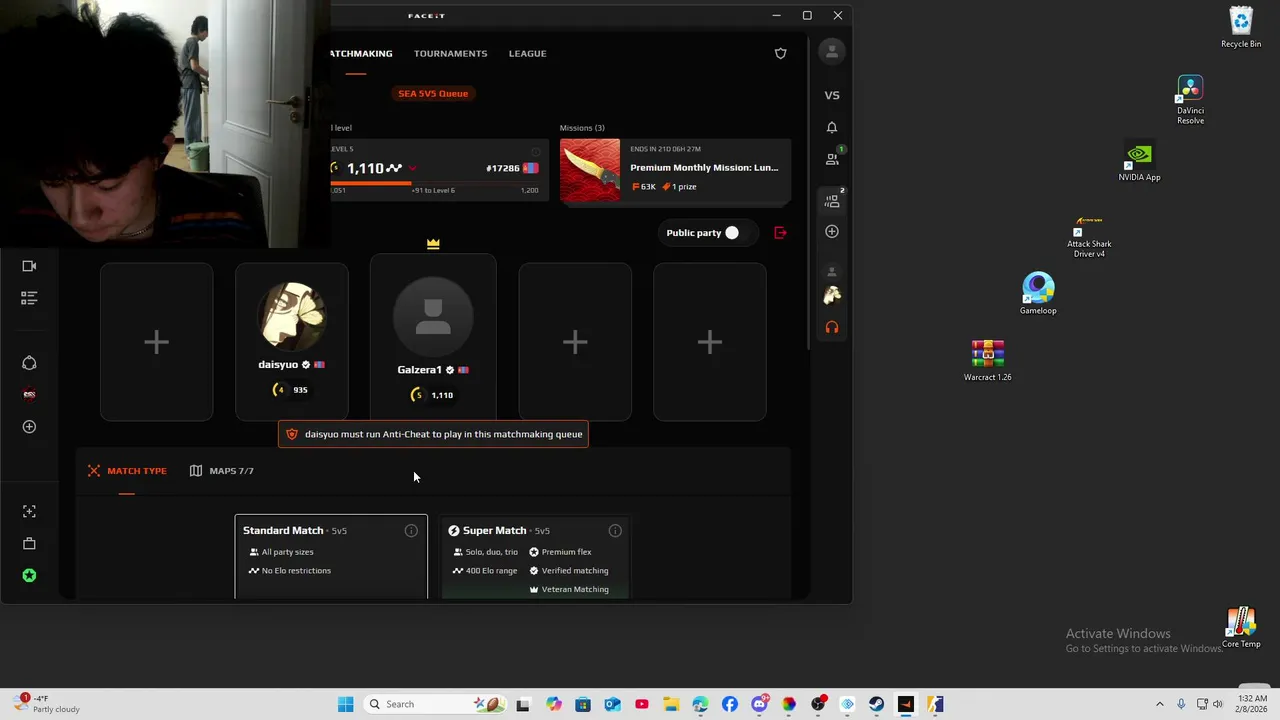Leave party with the red exit icon
This screenshot has width=1280, height=720.
click(x=781, y=233)
